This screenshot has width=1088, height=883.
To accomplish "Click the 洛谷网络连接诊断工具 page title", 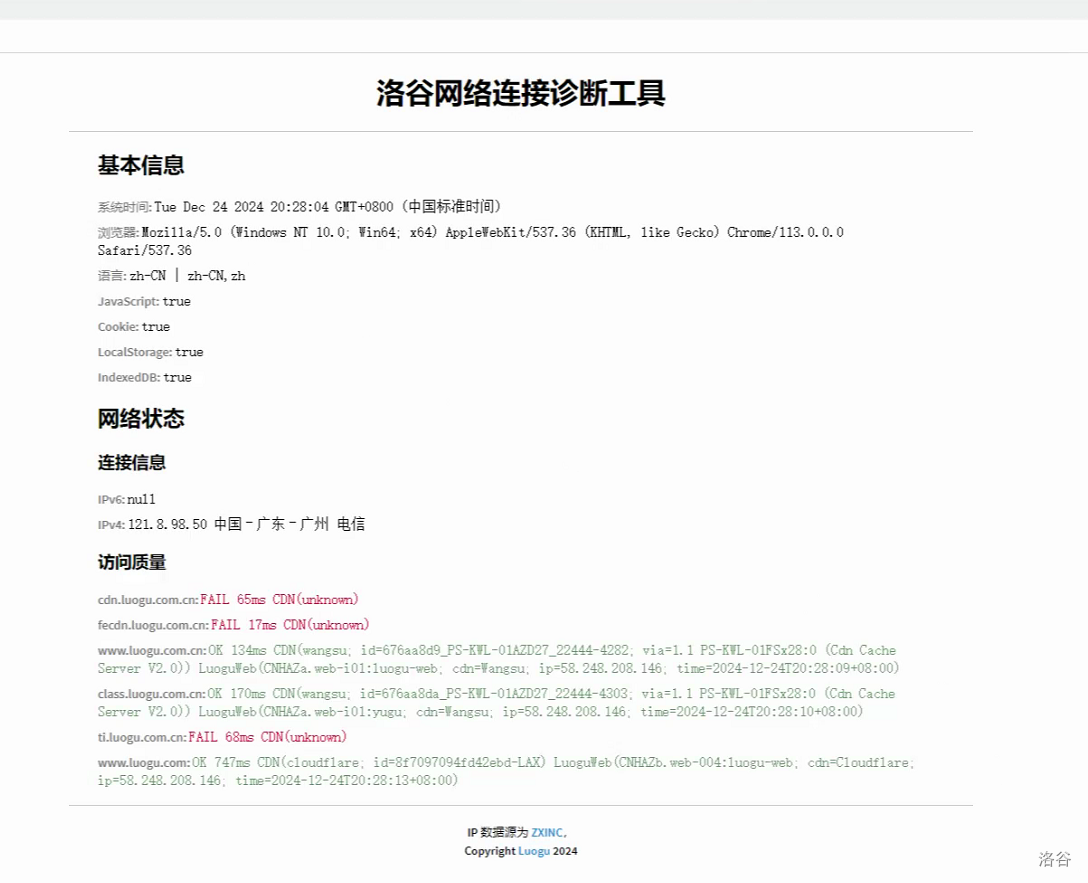I will pos(520,93).
